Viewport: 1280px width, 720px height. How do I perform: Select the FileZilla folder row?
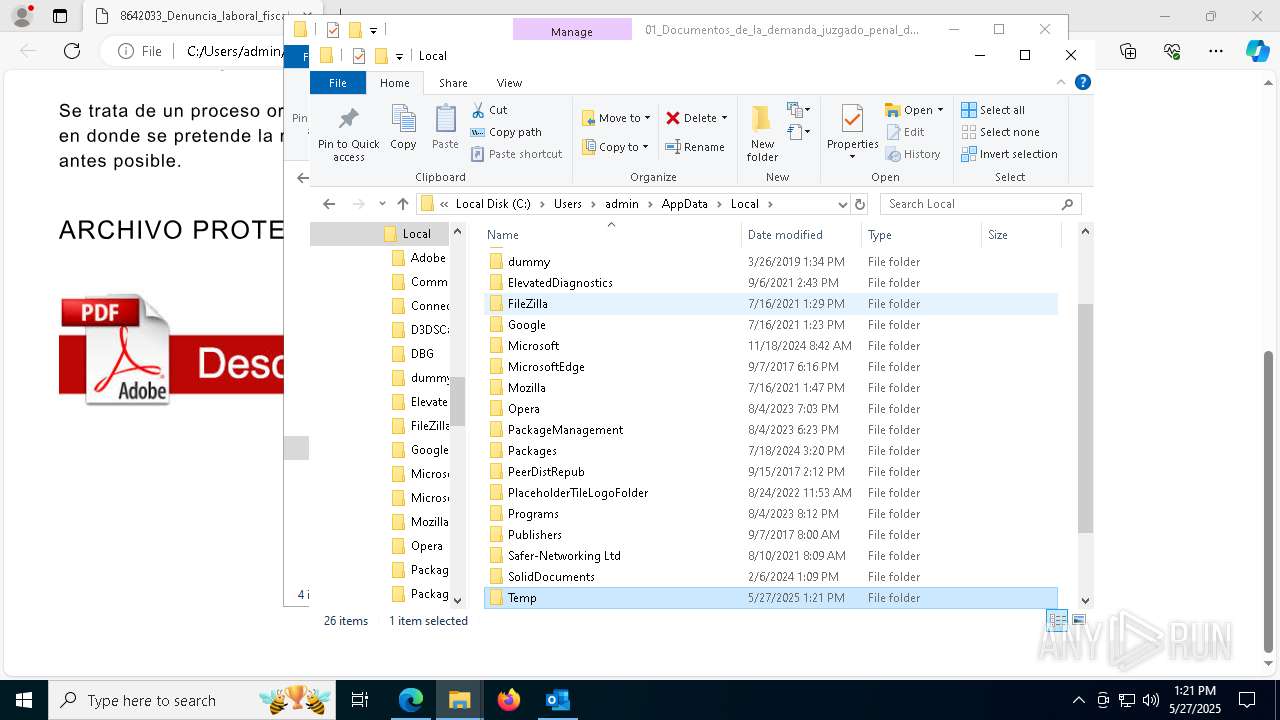coord(770,304)
